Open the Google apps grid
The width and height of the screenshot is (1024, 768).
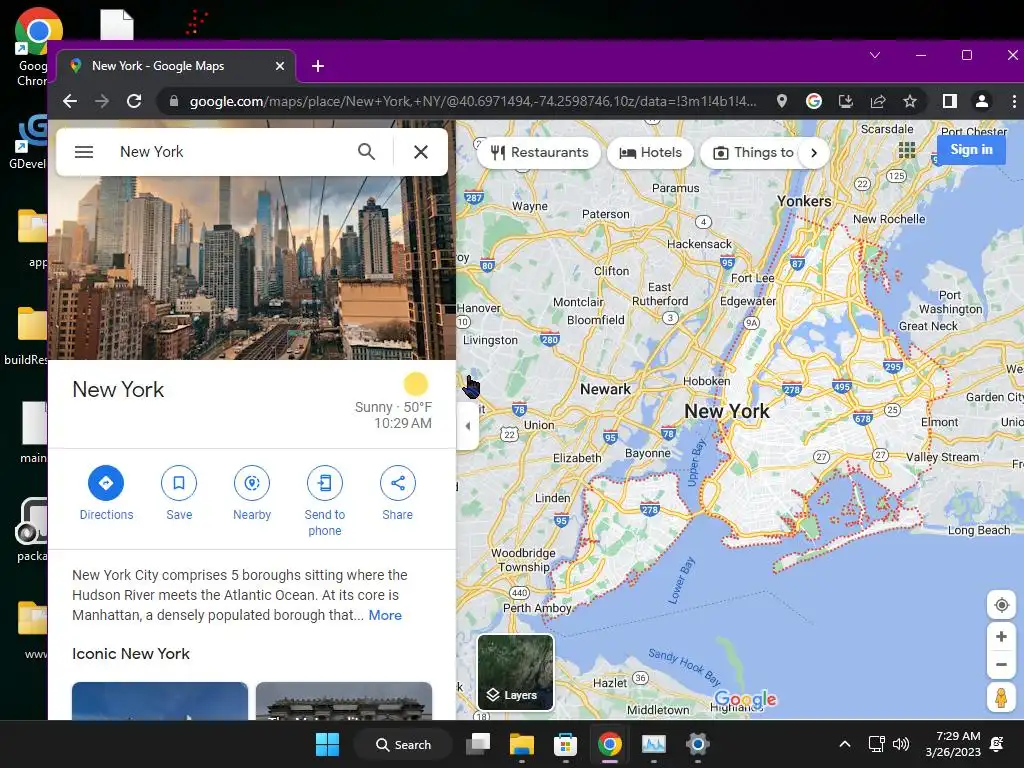click(906, 150)
